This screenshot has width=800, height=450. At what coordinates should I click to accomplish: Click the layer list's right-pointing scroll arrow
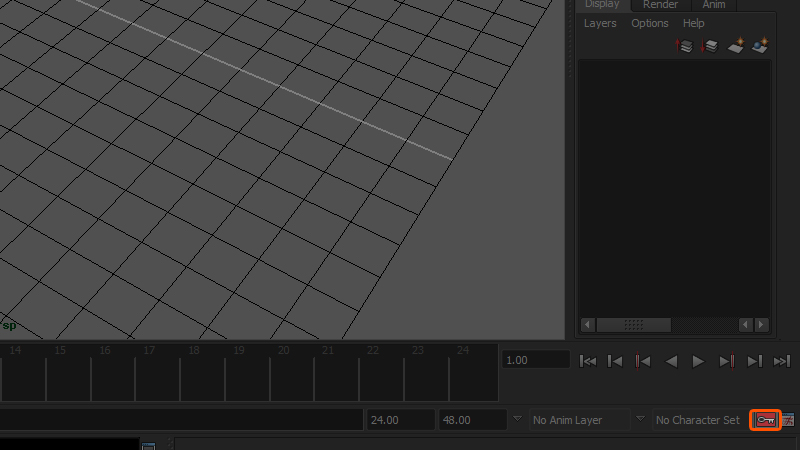762,325
